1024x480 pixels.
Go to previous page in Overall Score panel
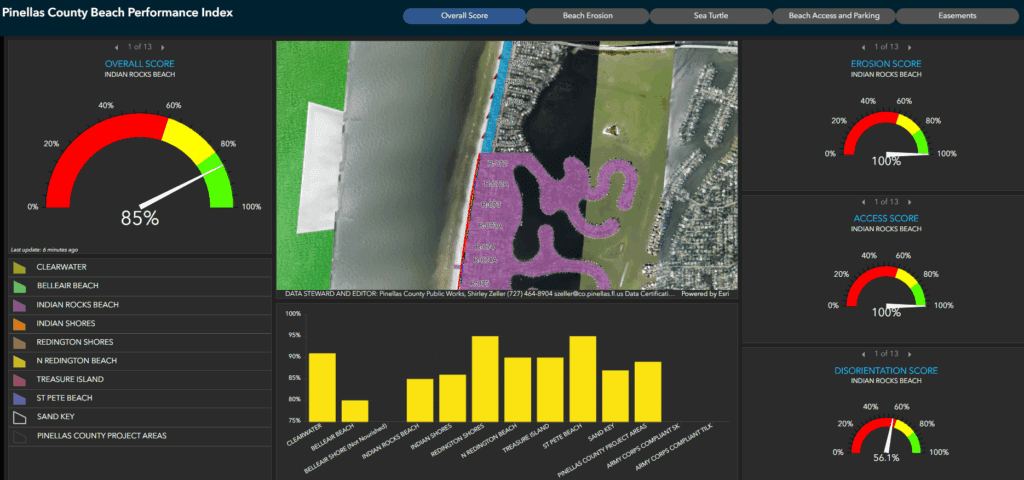116,47
